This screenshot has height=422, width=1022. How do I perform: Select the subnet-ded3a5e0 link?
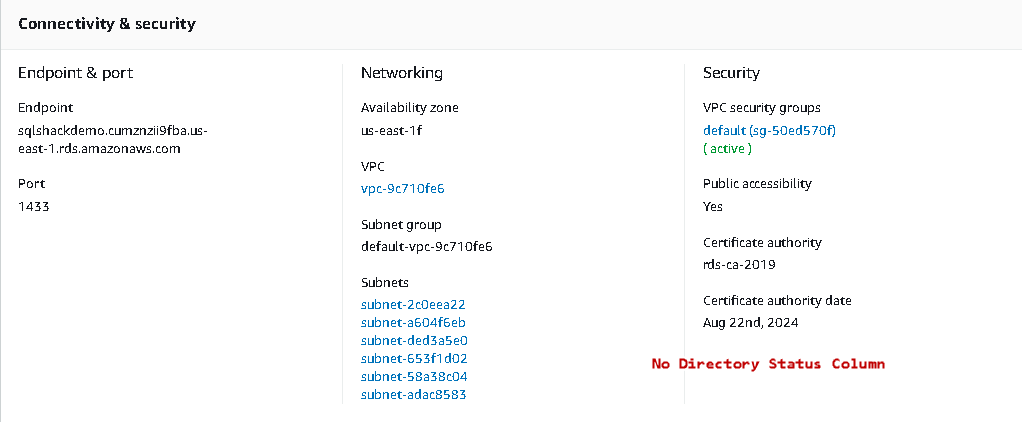414,340
